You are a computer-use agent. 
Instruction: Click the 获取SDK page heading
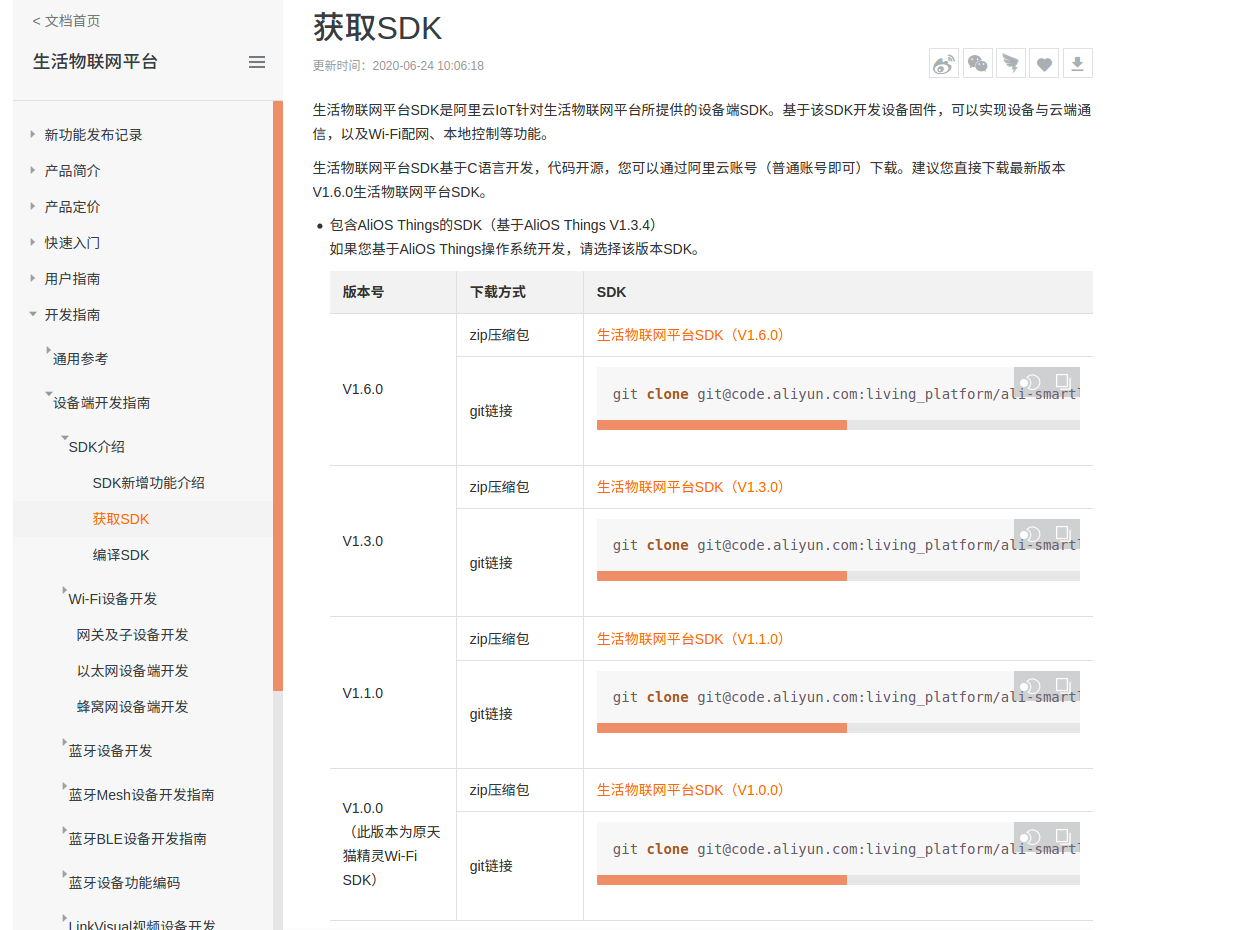click(x=377, y=27)
